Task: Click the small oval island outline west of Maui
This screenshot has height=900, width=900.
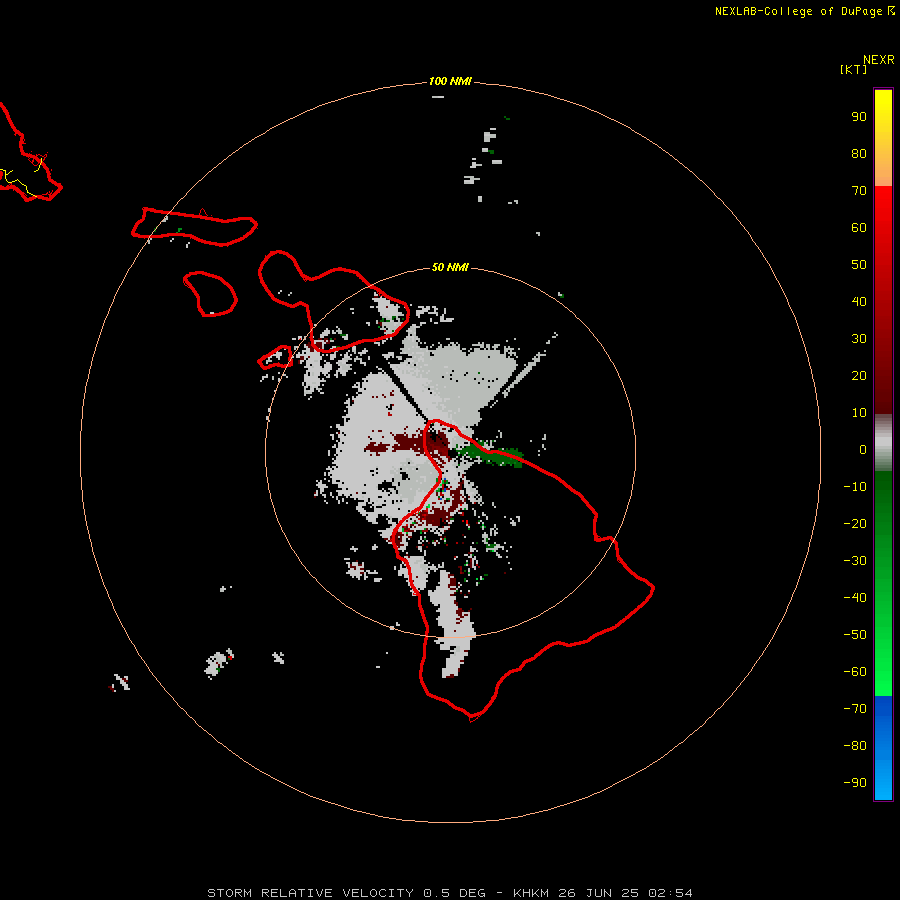Action: pos(210,294)
